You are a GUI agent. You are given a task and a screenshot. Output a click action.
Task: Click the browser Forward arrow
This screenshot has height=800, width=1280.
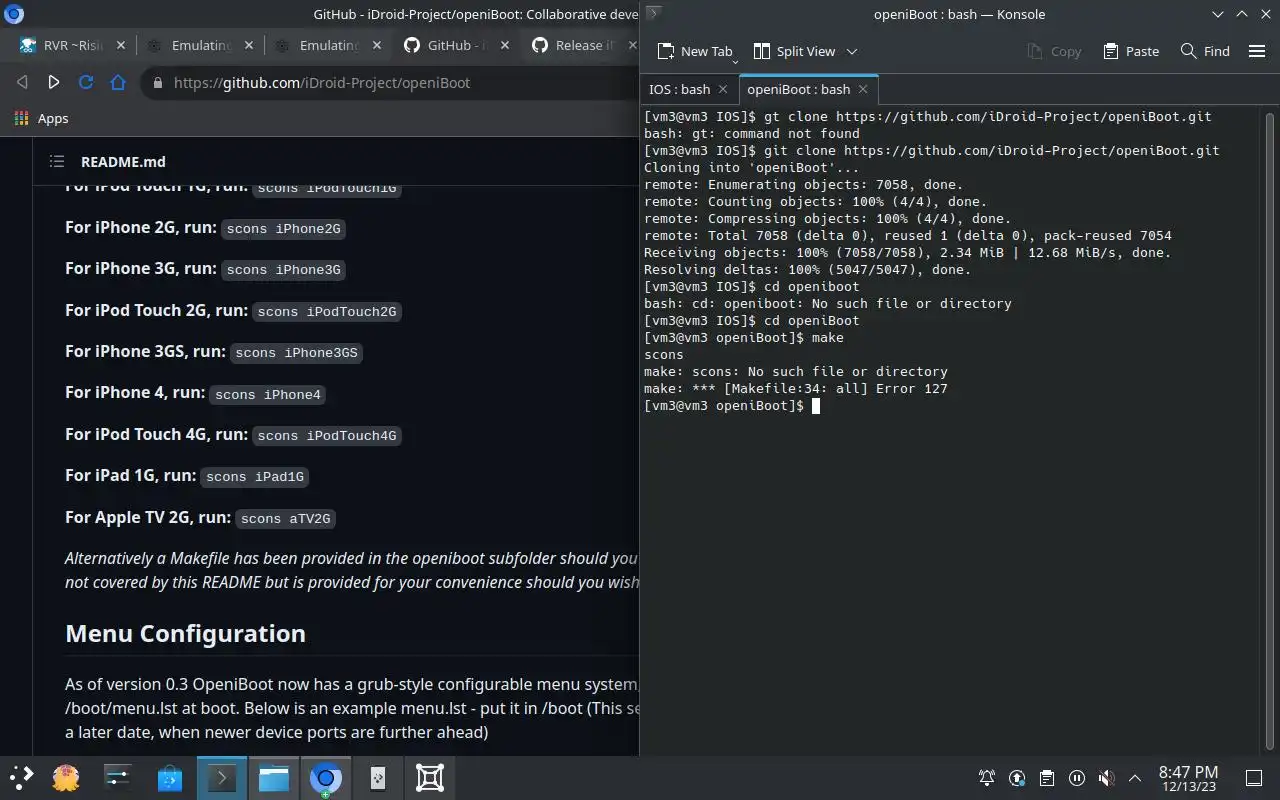click(54, 83)
